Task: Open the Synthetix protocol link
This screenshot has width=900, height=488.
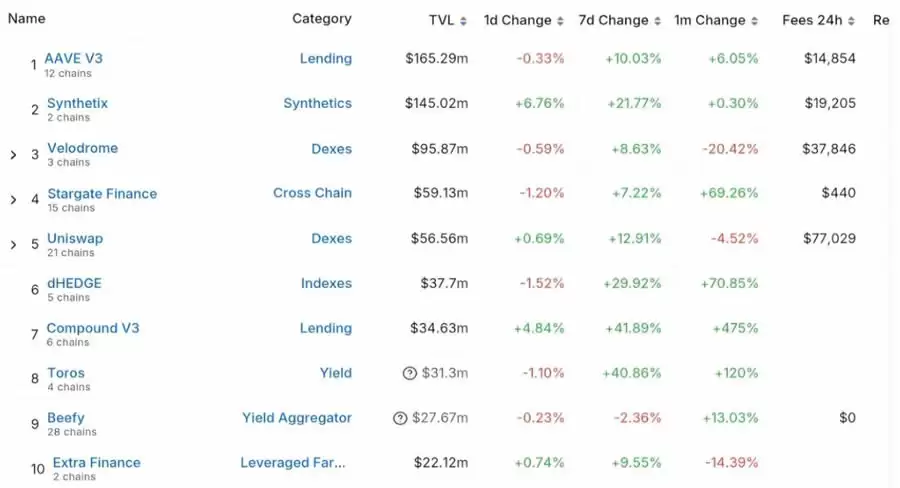Action: 77,103
